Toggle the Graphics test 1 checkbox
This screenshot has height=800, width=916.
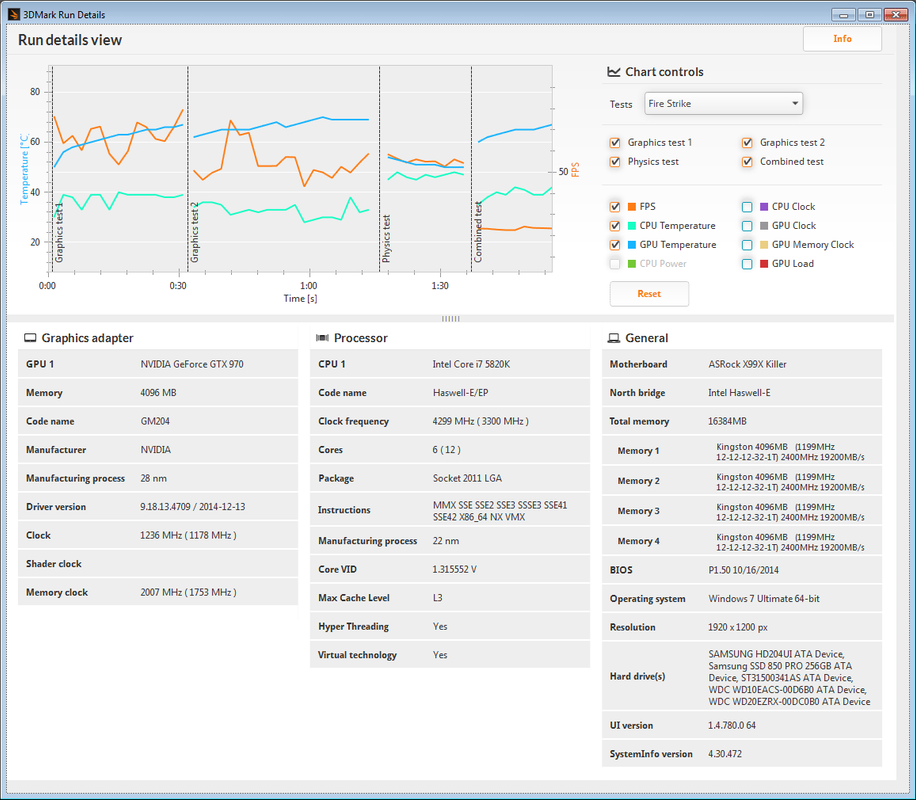tap(615, 143)
